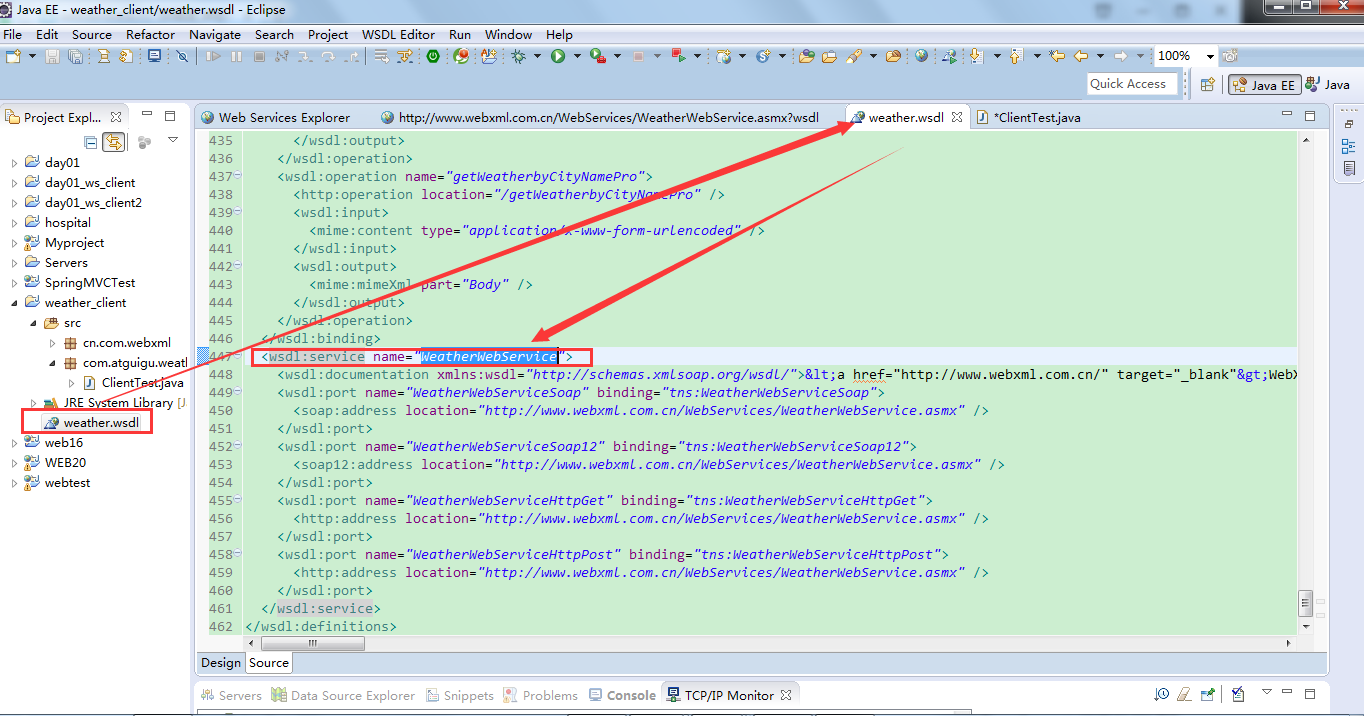Click the Skip All Breakpoints icon
Screen dimensions: 1364x716
[182, 57]
